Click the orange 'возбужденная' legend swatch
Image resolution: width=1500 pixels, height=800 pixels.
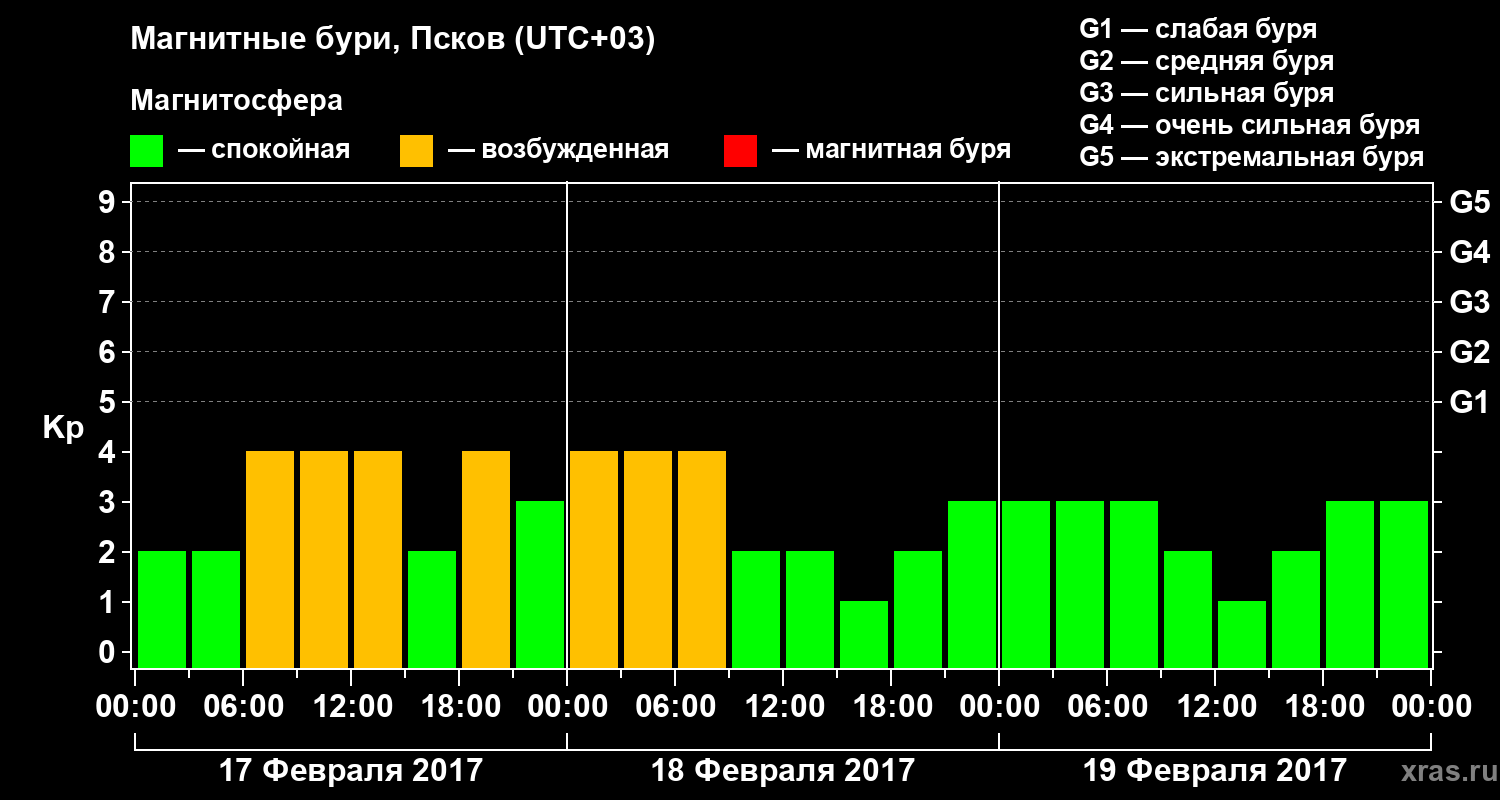(416, 151)
